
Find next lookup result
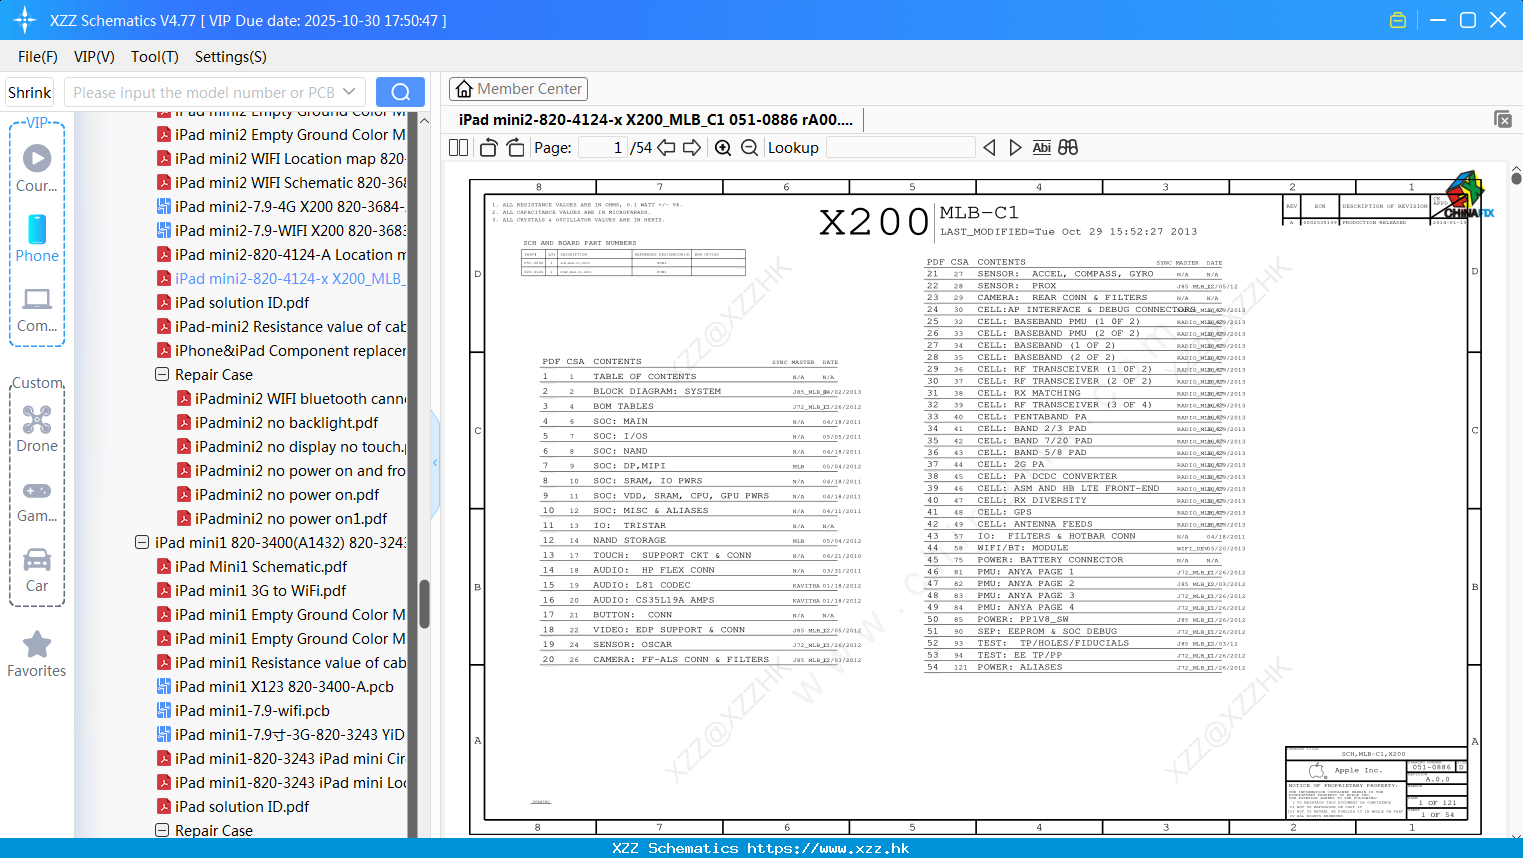1015,147
